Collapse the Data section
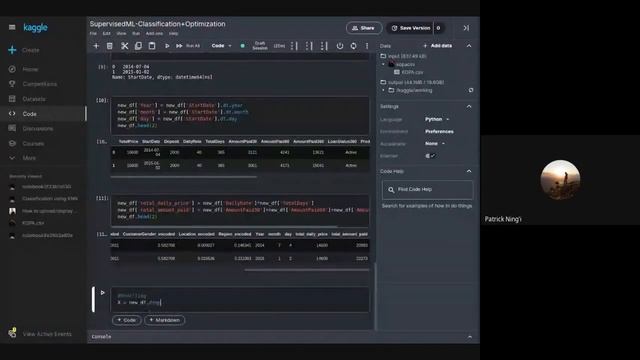 click(x=469, y=46)
